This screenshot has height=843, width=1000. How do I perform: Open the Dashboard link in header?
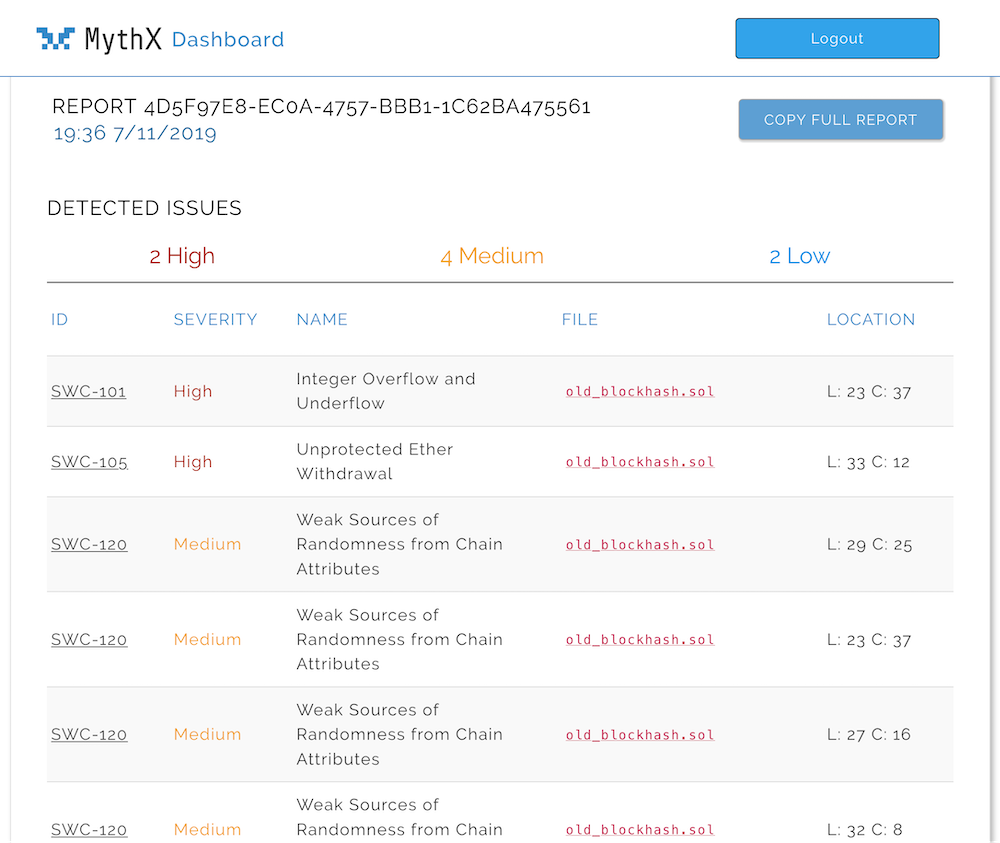[x=228, y=40]
